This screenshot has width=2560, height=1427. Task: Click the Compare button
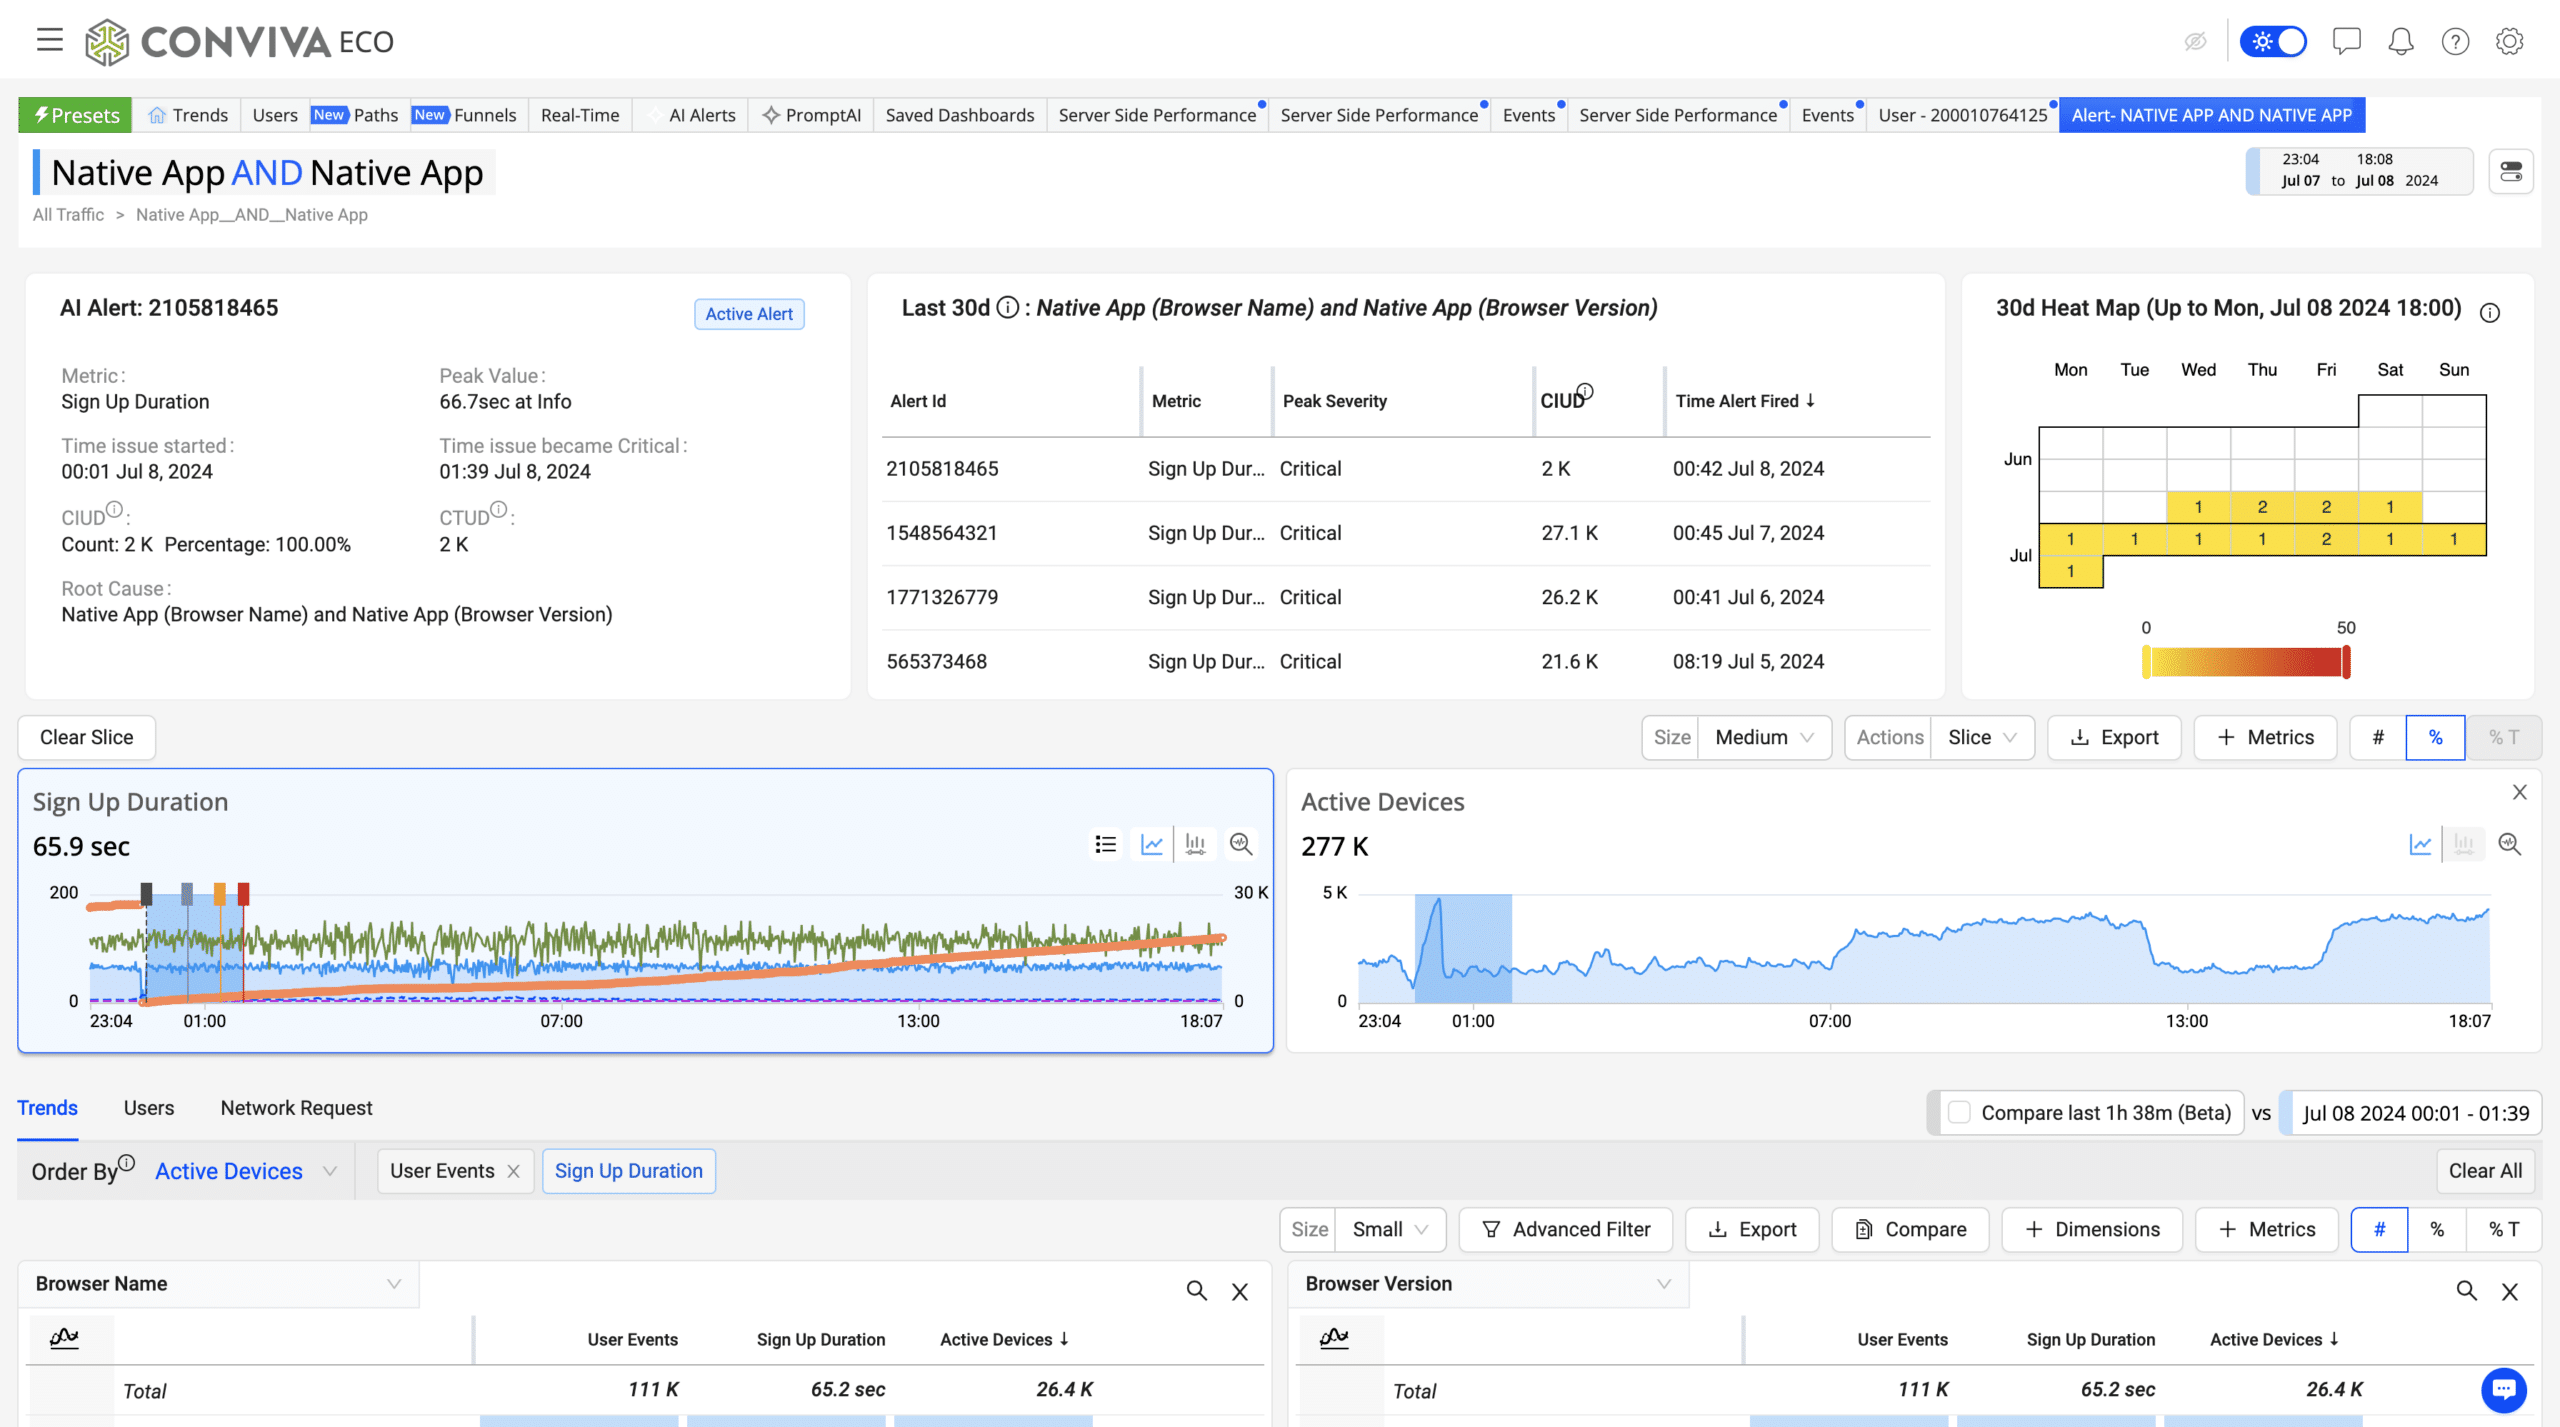coord(1910,1229)
